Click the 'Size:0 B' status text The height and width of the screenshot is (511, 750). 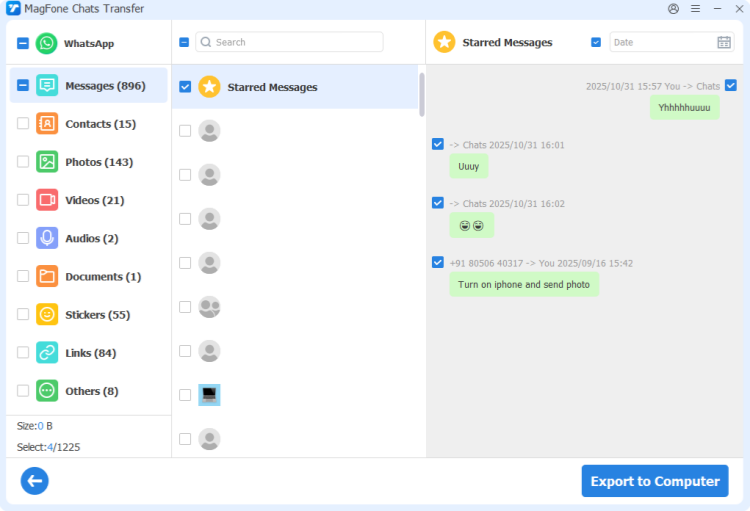click(34, 426)
